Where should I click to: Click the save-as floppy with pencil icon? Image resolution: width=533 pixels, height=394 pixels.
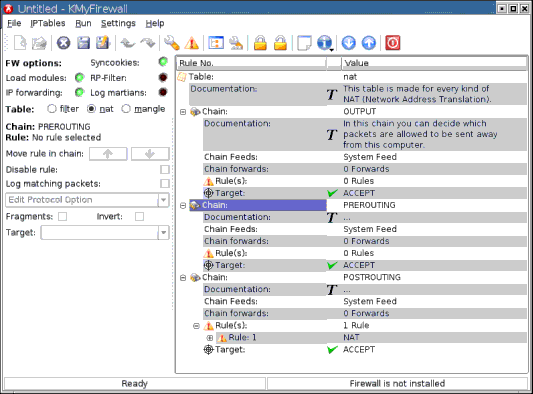point(103,43)
